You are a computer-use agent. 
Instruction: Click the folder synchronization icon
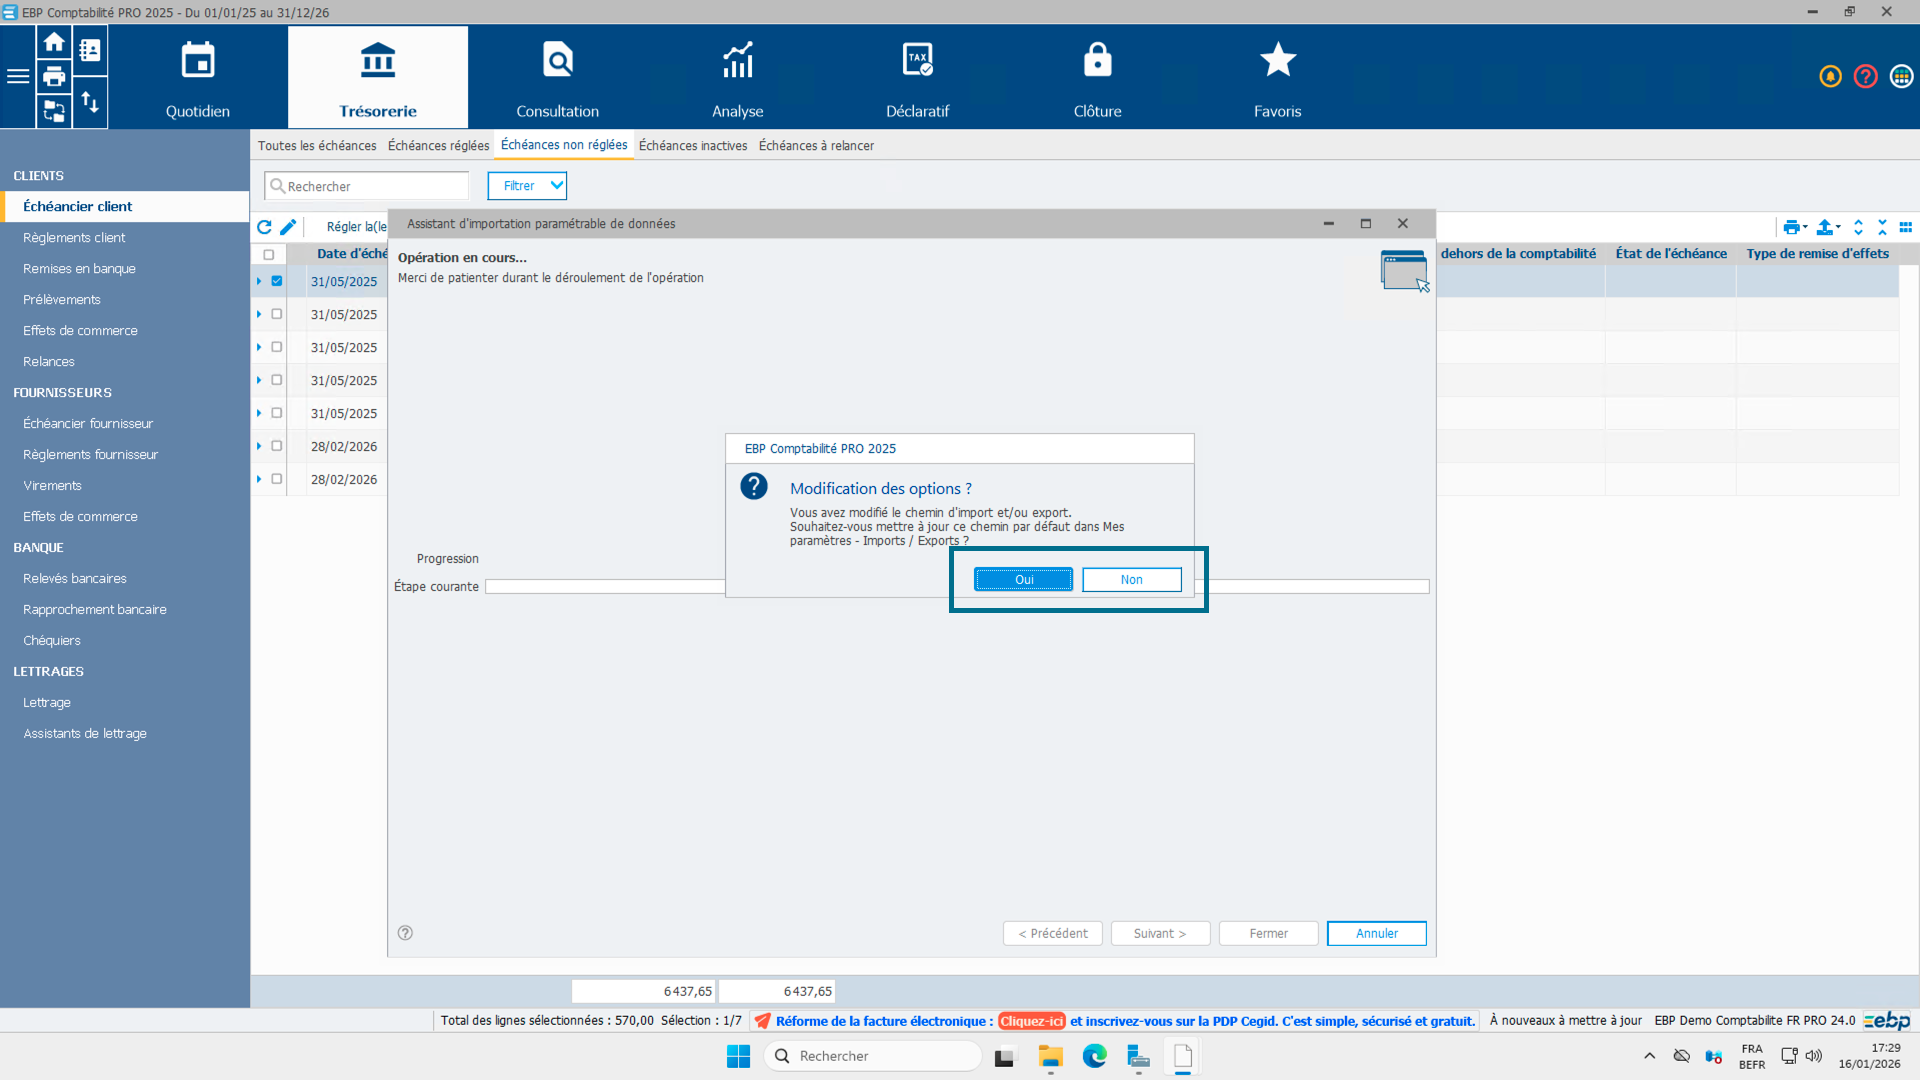pos(54,110)
